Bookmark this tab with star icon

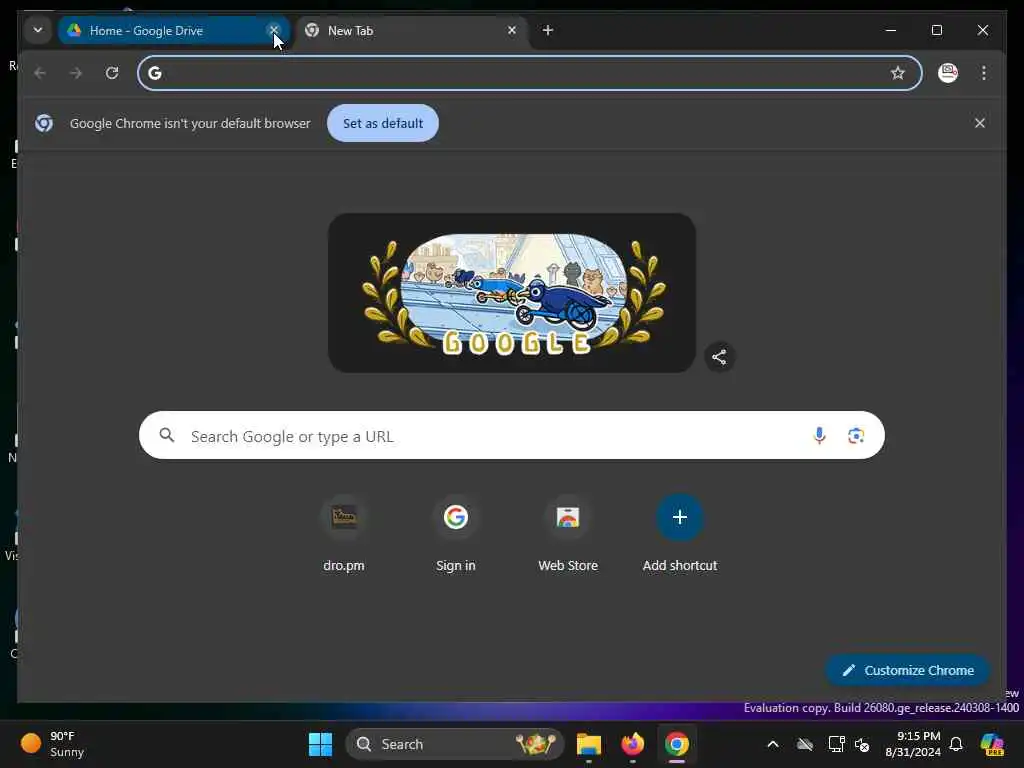point(898,73)
